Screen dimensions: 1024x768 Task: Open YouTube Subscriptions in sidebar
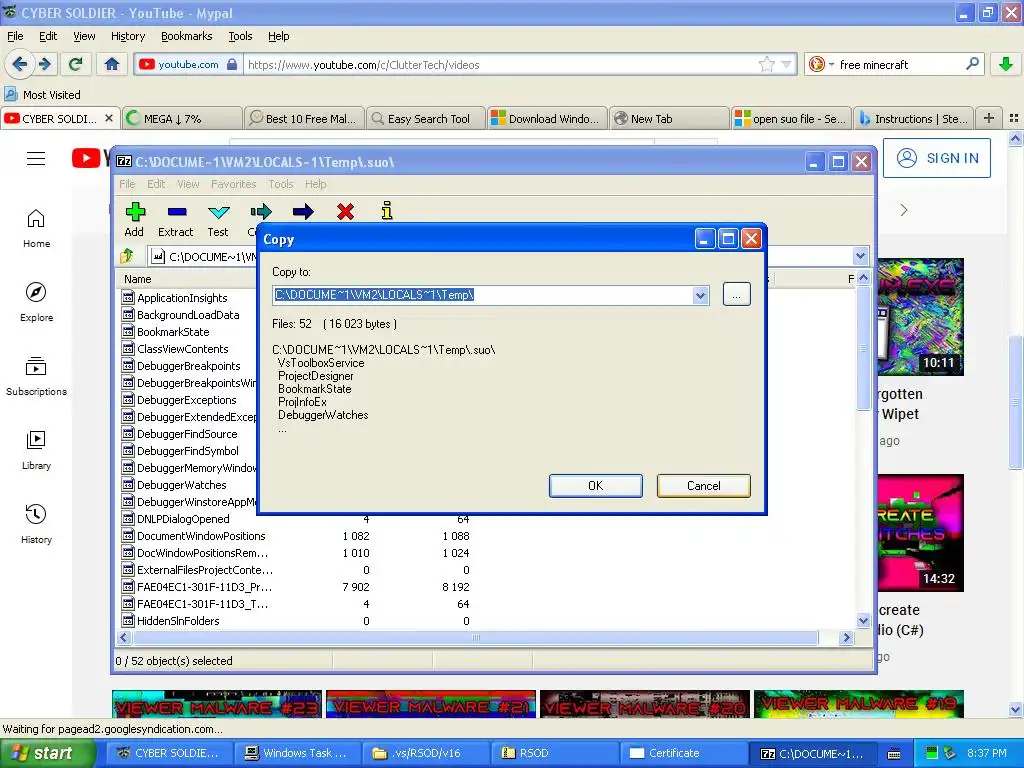click(37, 376)
